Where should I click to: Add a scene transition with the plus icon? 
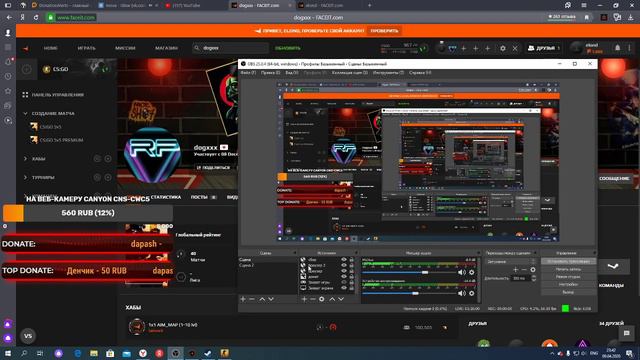[x=516, y=270]
